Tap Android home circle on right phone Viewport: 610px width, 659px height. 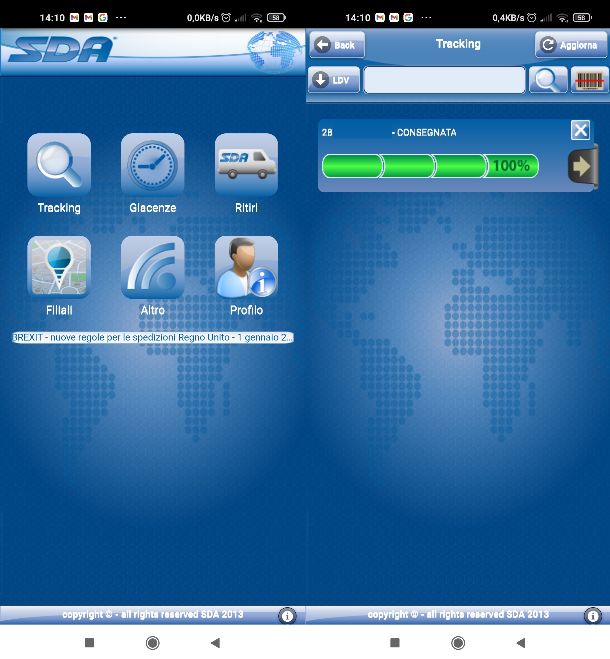[x=458, y=643]
